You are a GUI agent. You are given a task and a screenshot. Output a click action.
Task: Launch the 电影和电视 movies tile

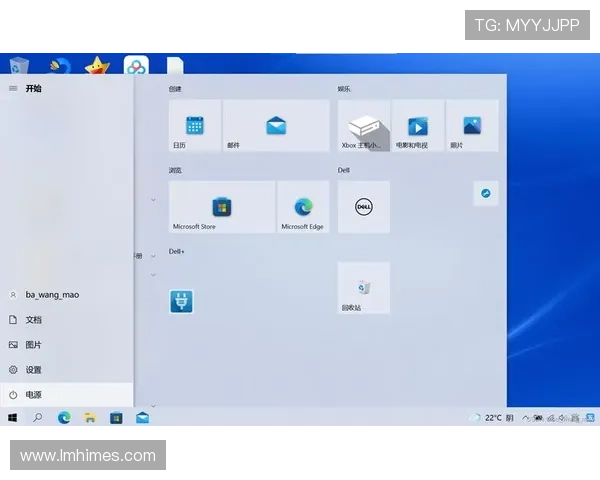coord(418,126)
